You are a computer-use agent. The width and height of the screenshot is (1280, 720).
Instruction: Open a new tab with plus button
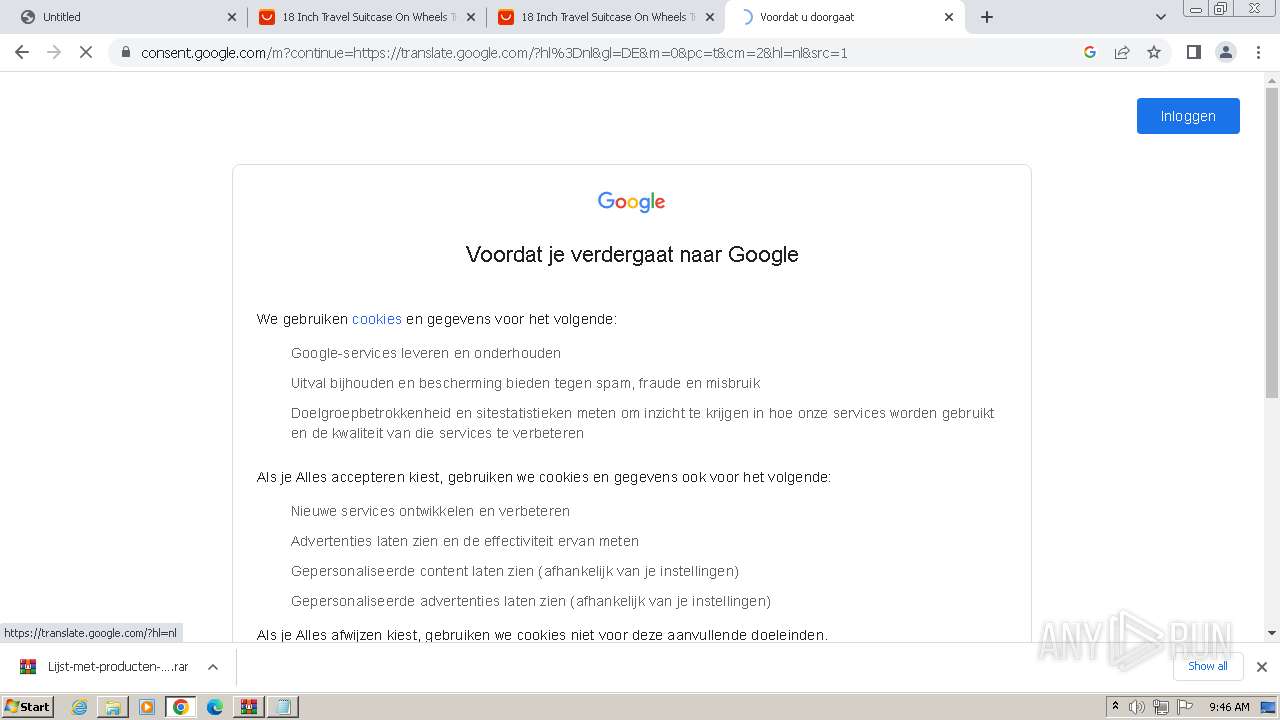pos(987,17)
